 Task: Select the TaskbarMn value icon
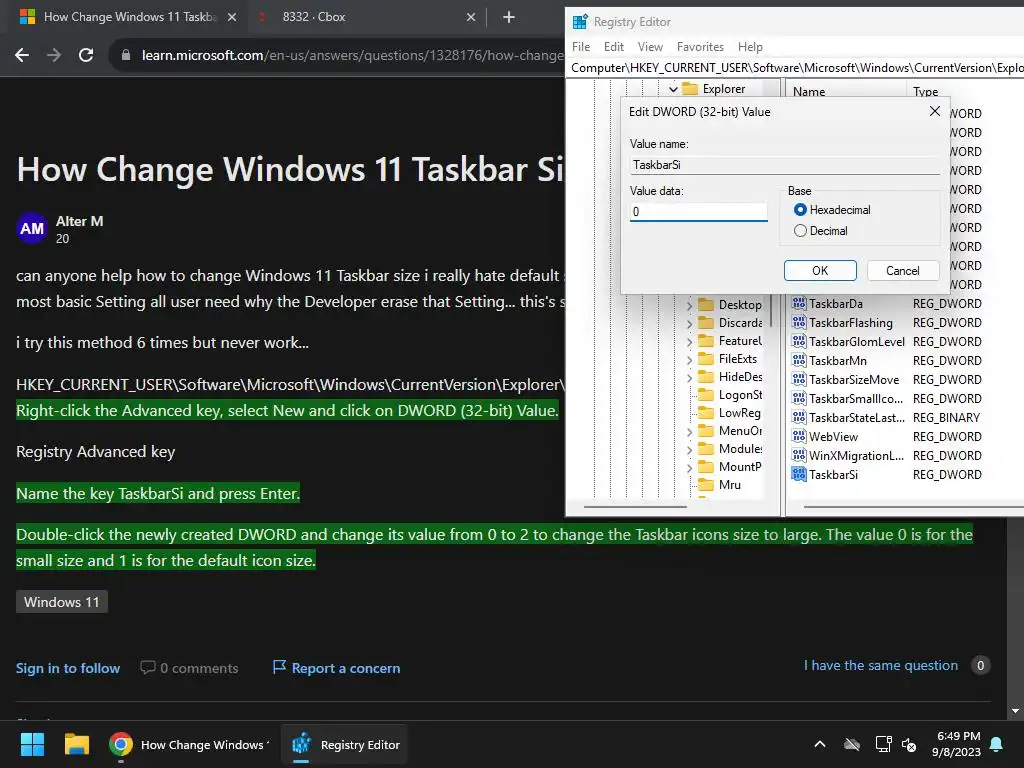tap(799, 360)
